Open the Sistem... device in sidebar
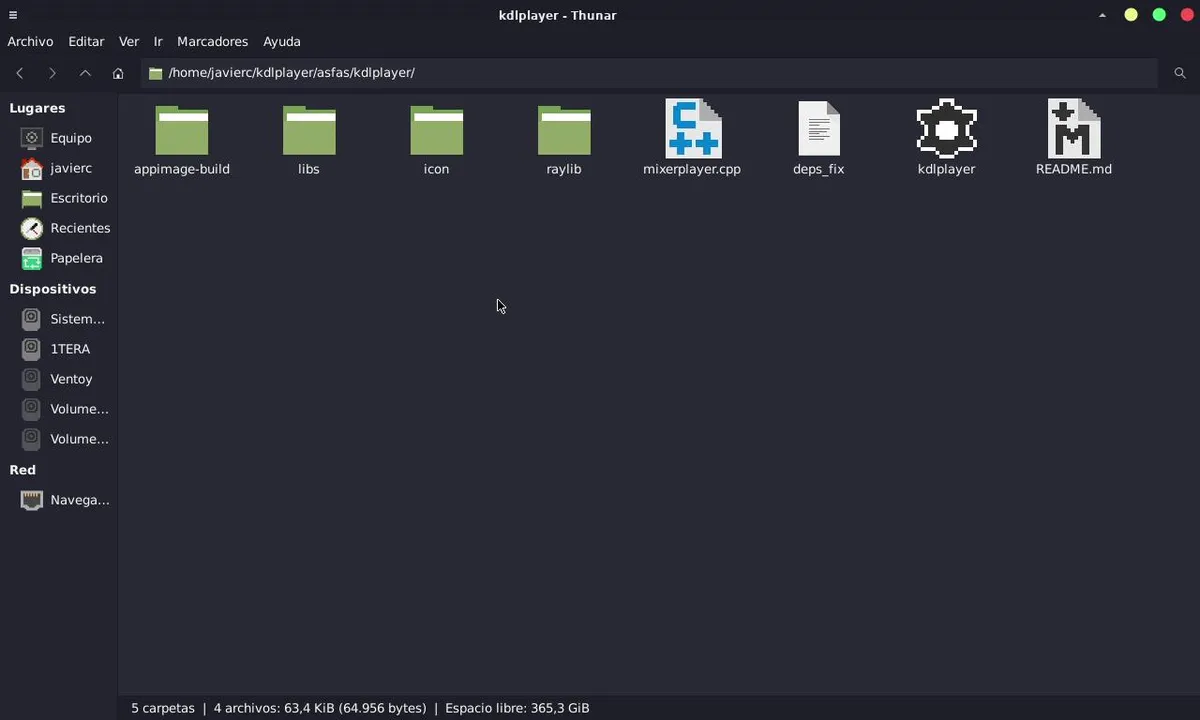 click(x=59, y=319)
